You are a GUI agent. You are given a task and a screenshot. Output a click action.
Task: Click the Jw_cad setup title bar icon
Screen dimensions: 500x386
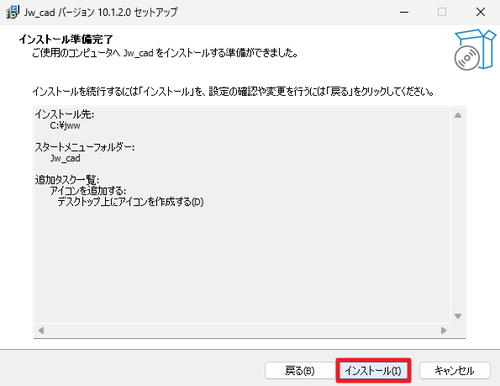13,12
